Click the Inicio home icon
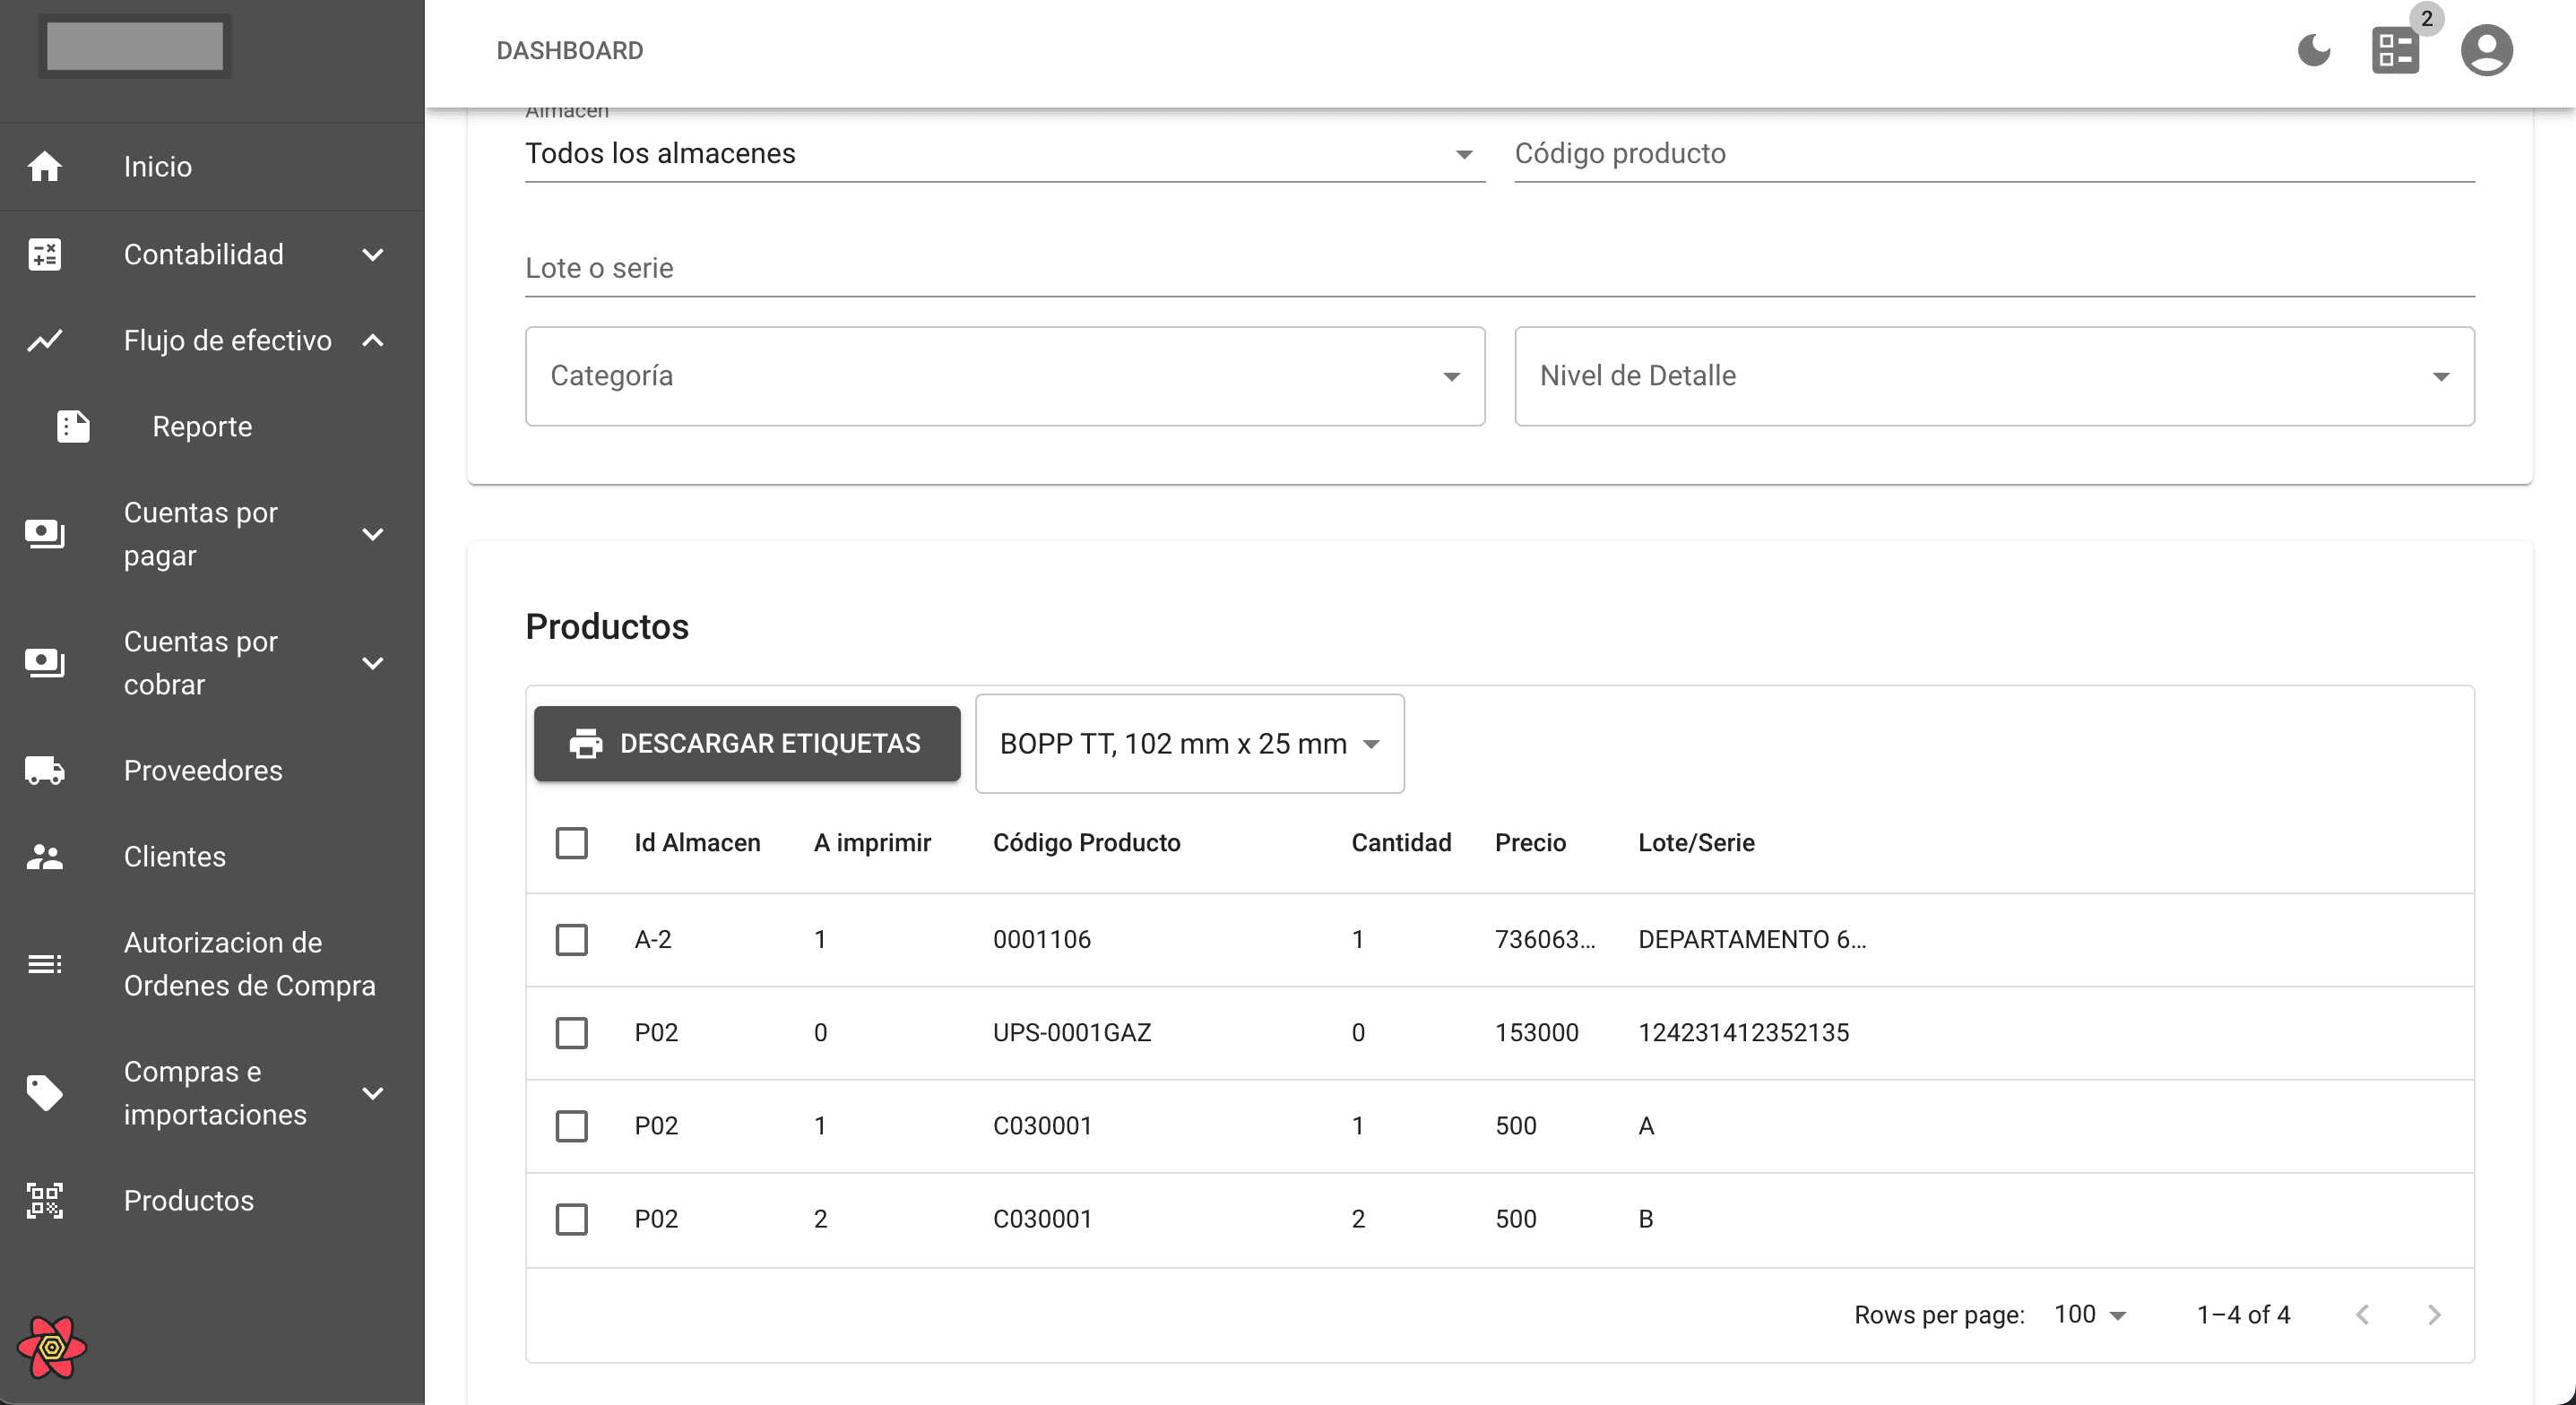The height and width of the screenshot is (1405, 2576). coord(45,166)
